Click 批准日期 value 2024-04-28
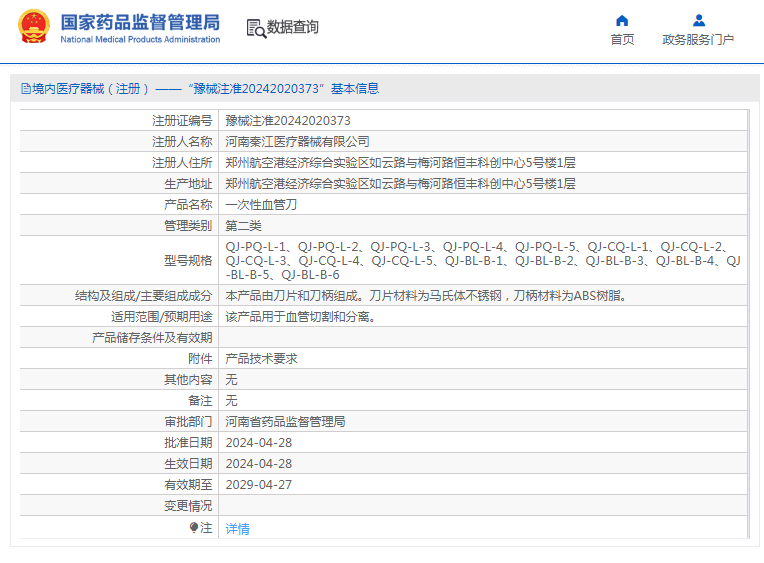This screenshot has height=563, width=764. [259, 443]
